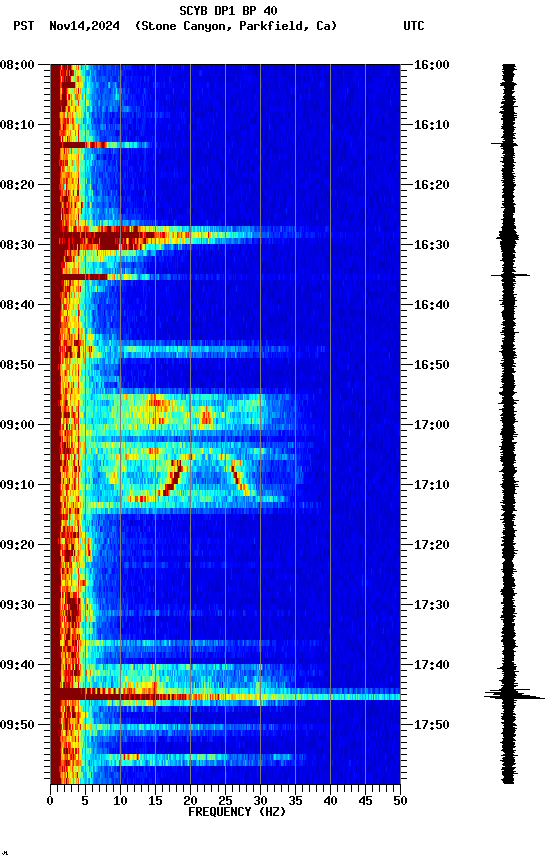
Task: Click the '35' Hz frequency axis label
Action: (295, 801)
